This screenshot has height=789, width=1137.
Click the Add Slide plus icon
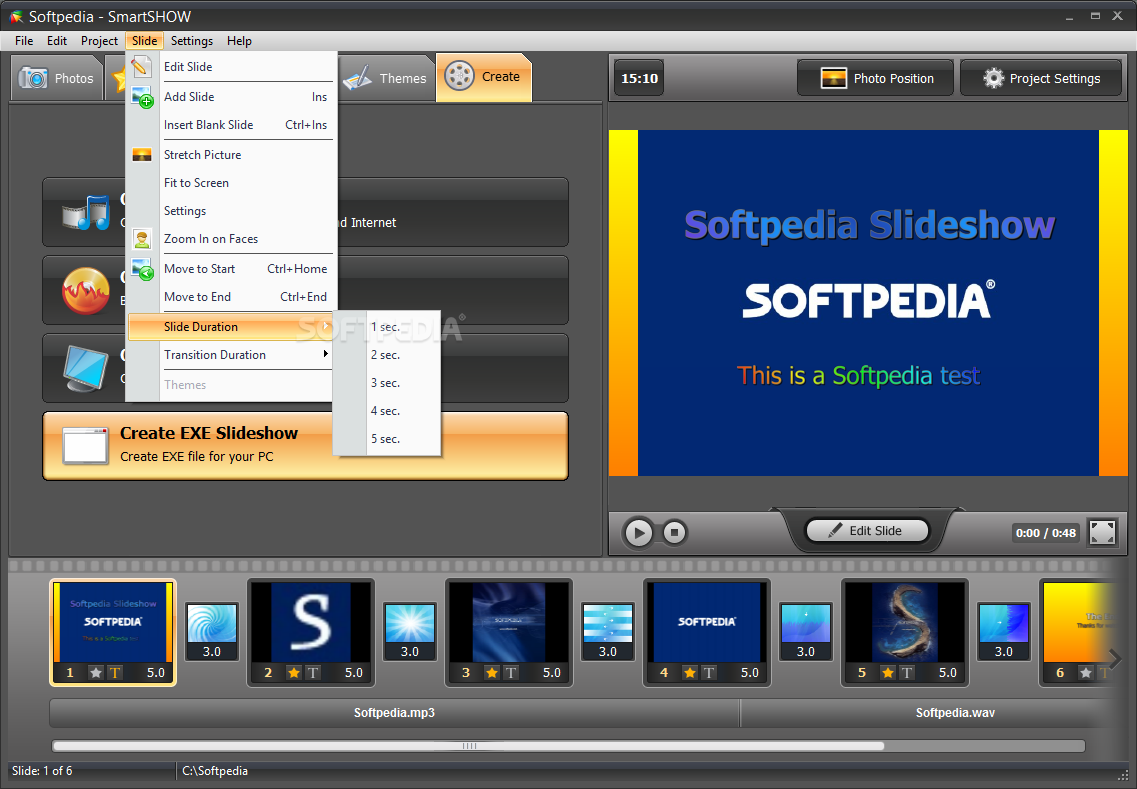coord(142,96)
